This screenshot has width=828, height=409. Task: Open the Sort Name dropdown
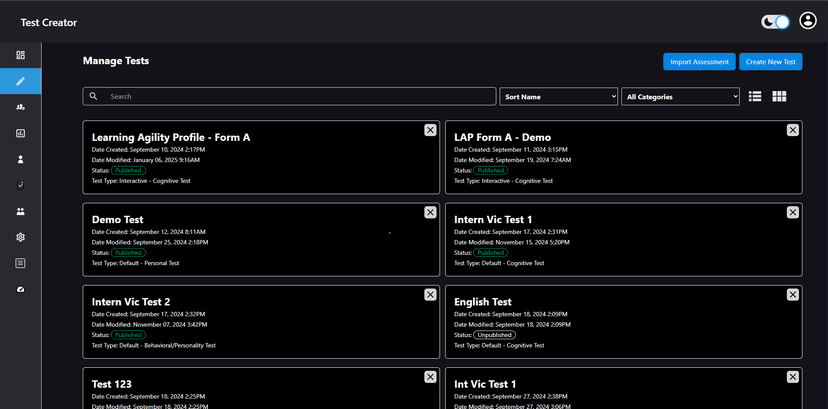pos(559,97)
